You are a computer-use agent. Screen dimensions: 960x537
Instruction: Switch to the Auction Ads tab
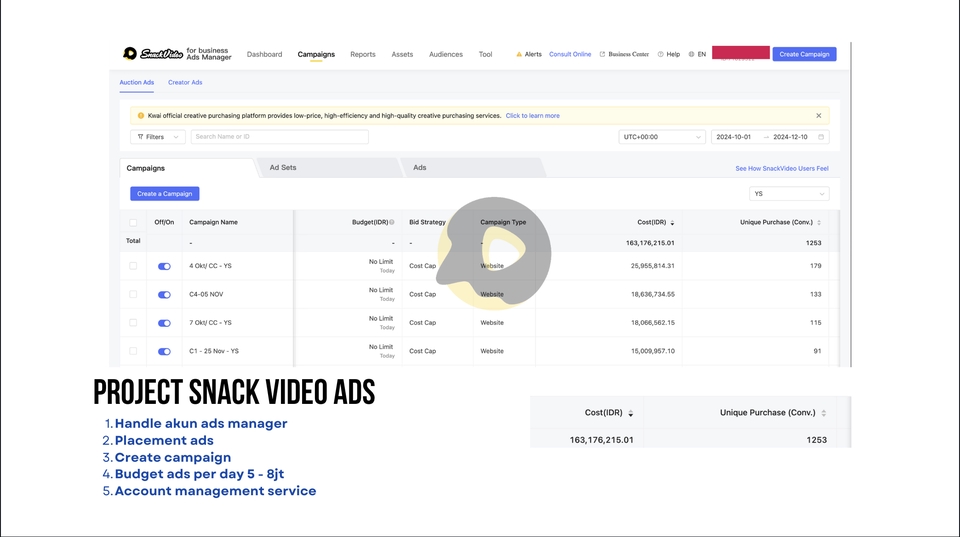click(x=137, y=83)
